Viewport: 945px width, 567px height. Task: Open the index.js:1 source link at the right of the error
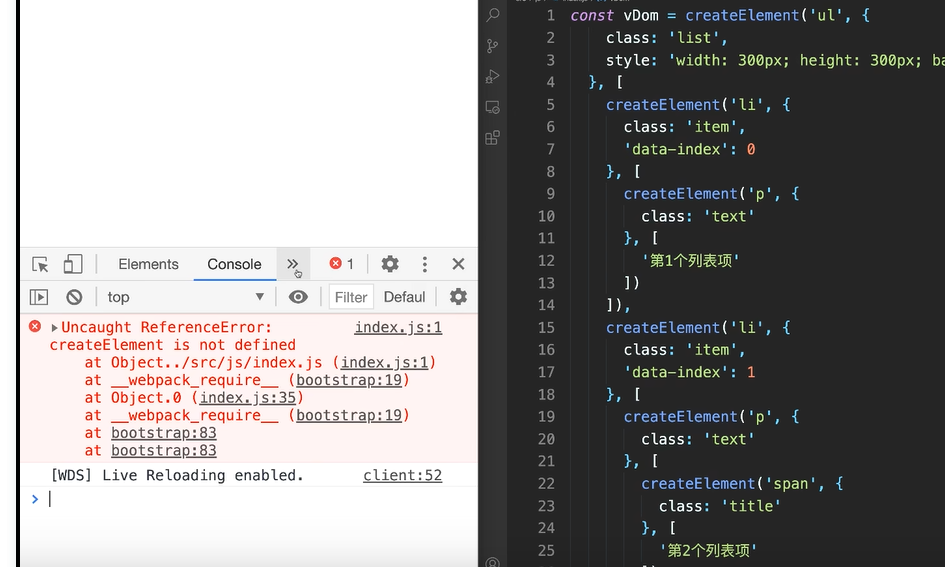pos(398,327)
